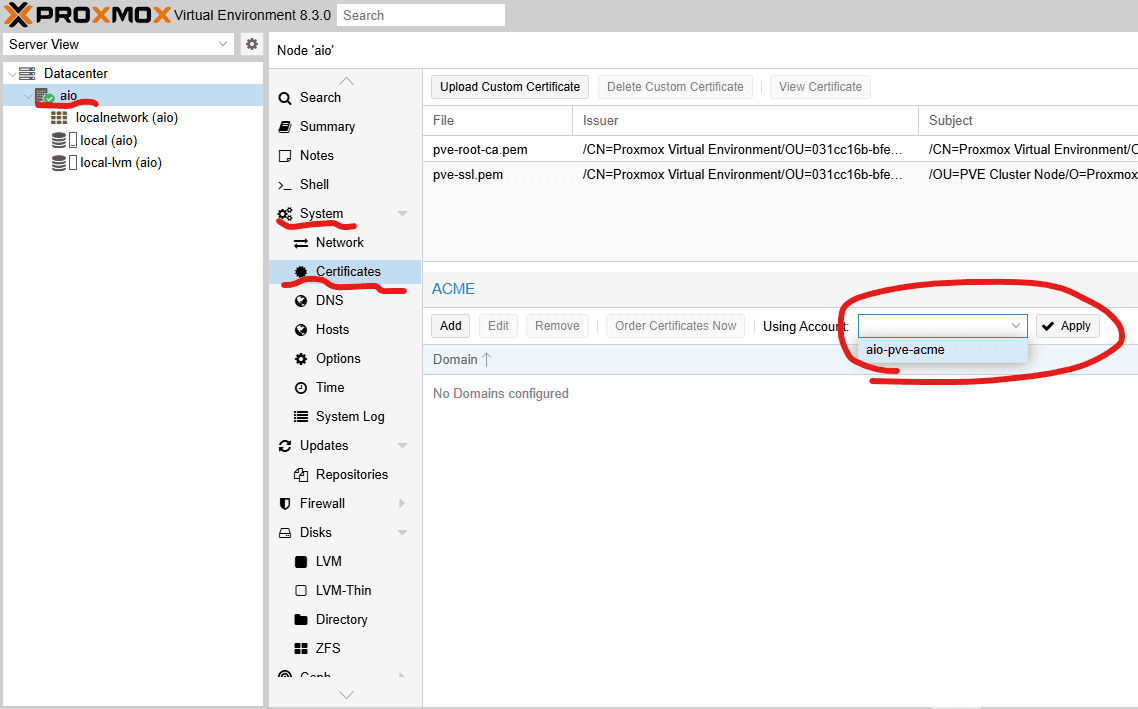Click the Repositories files icon
Image resolution: width=1138 pixels, height=709 pixels.
[300, 475]
